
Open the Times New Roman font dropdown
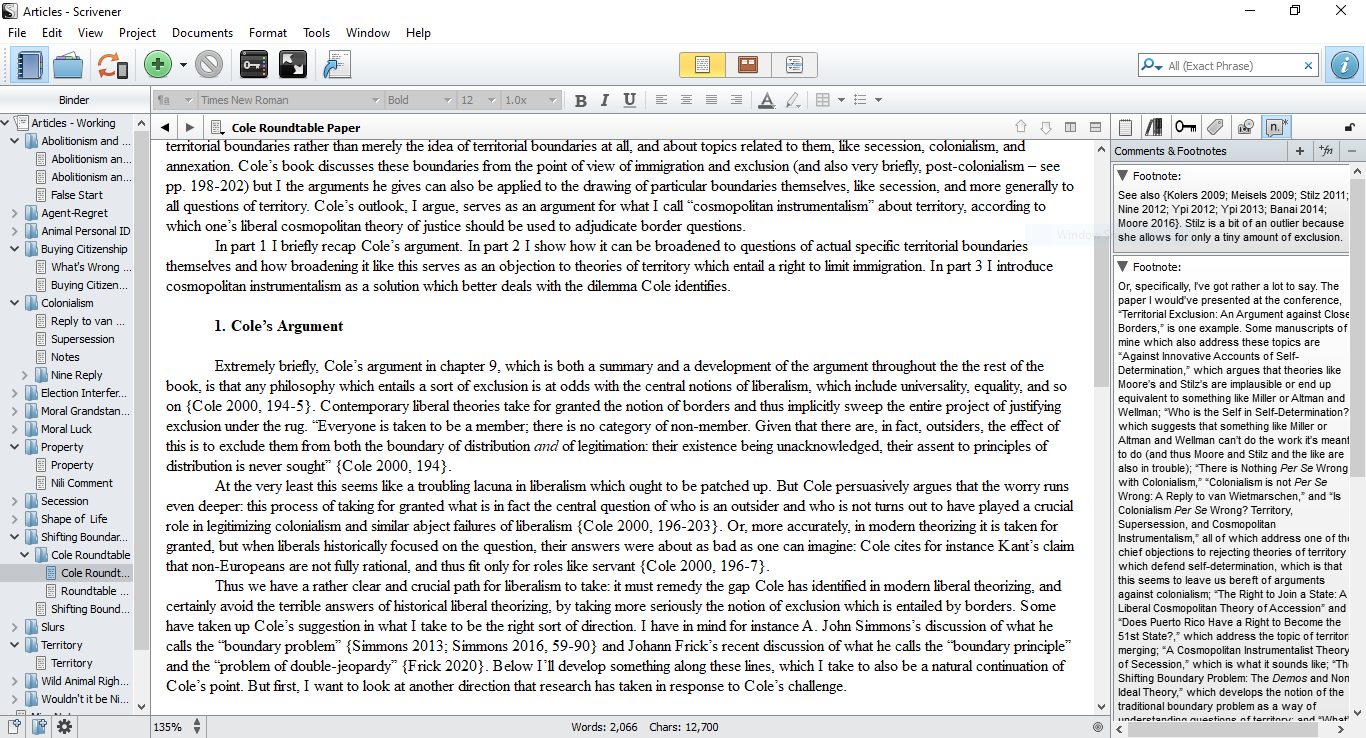pyautogui.click(x=290, y=100)
